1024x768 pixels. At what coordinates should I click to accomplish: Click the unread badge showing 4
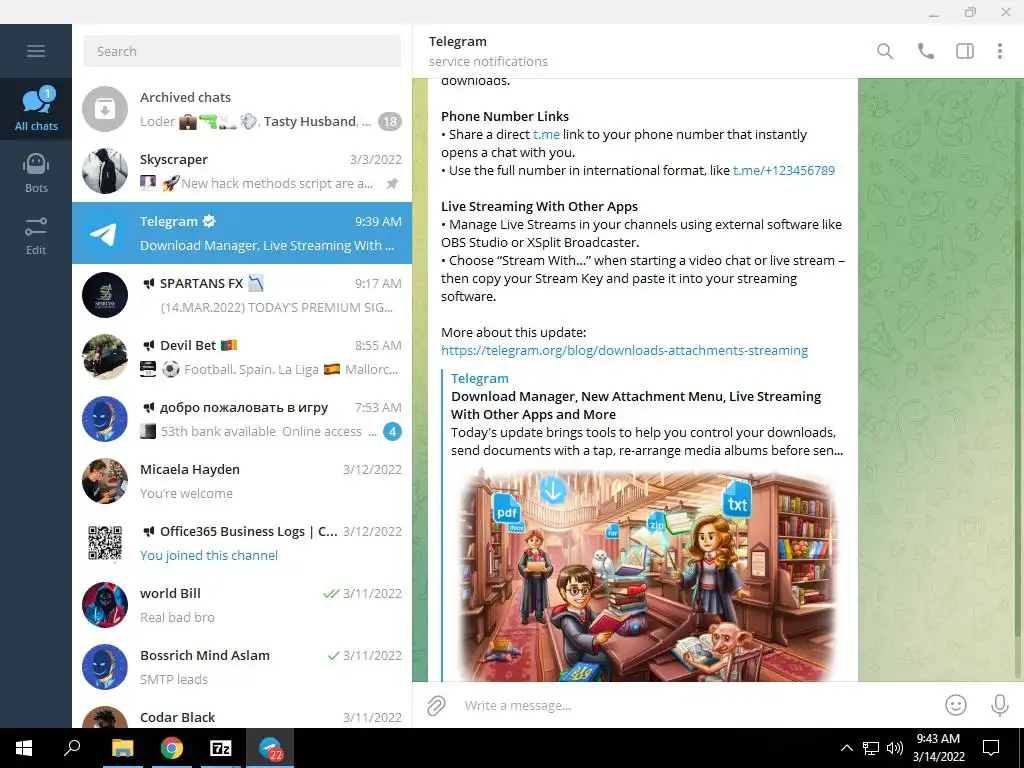pos(392,432)
